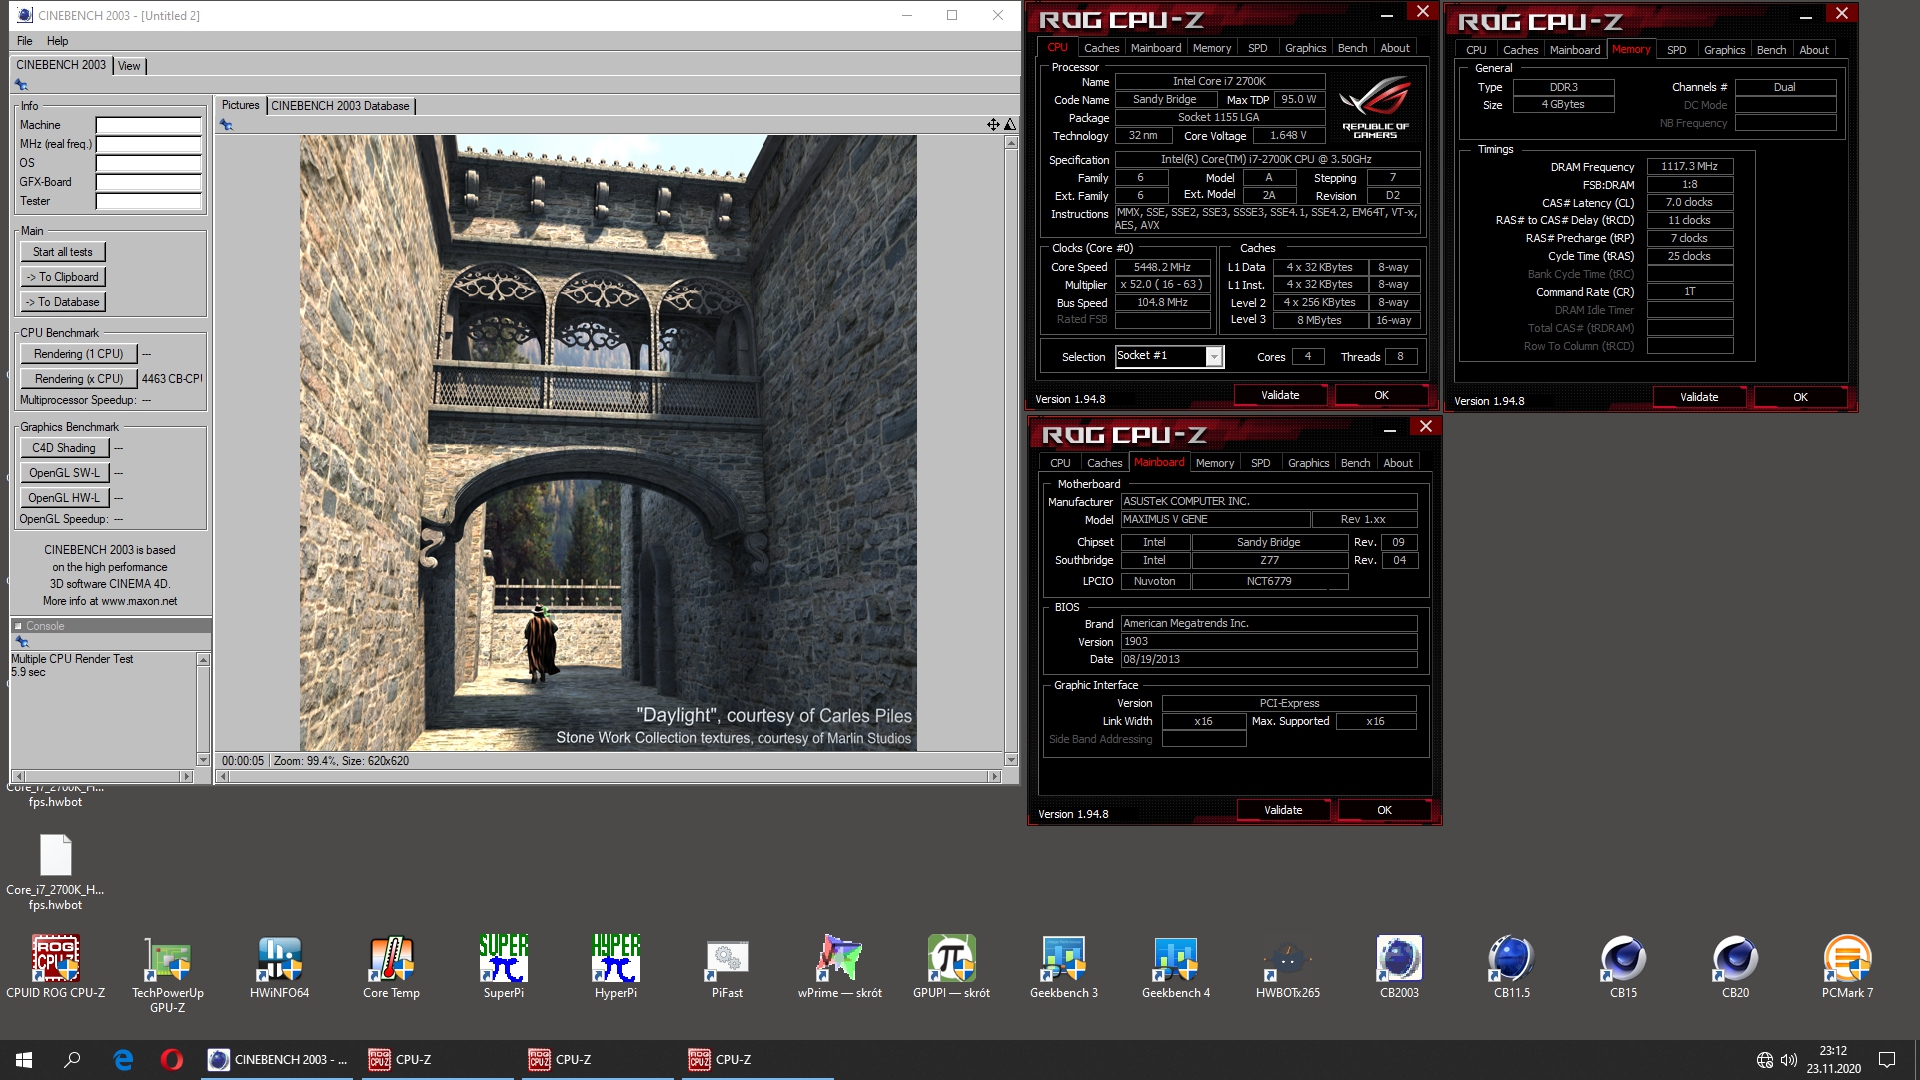Collapse the Console panel header
The image size is (1920, 1080).
(x=18, y=626)
